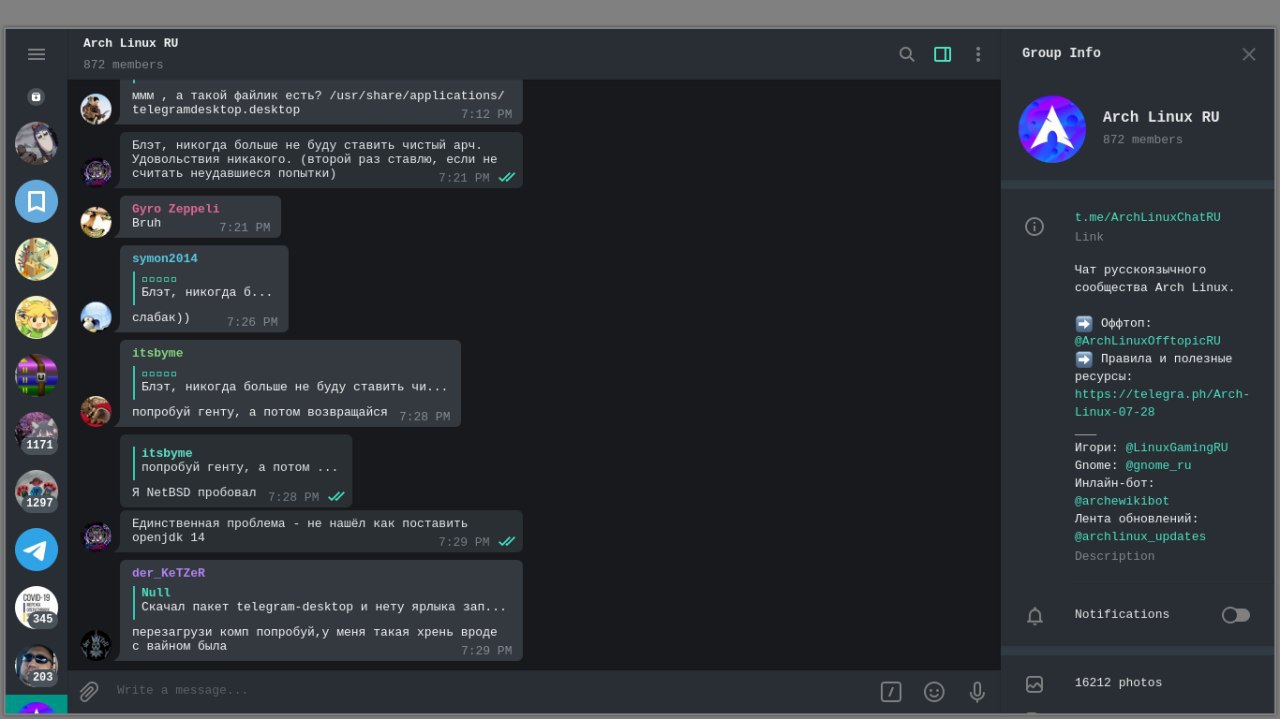
Task: Click quoted reply "попробуй генту, а потом ..."
Action: tap(237, 461)
